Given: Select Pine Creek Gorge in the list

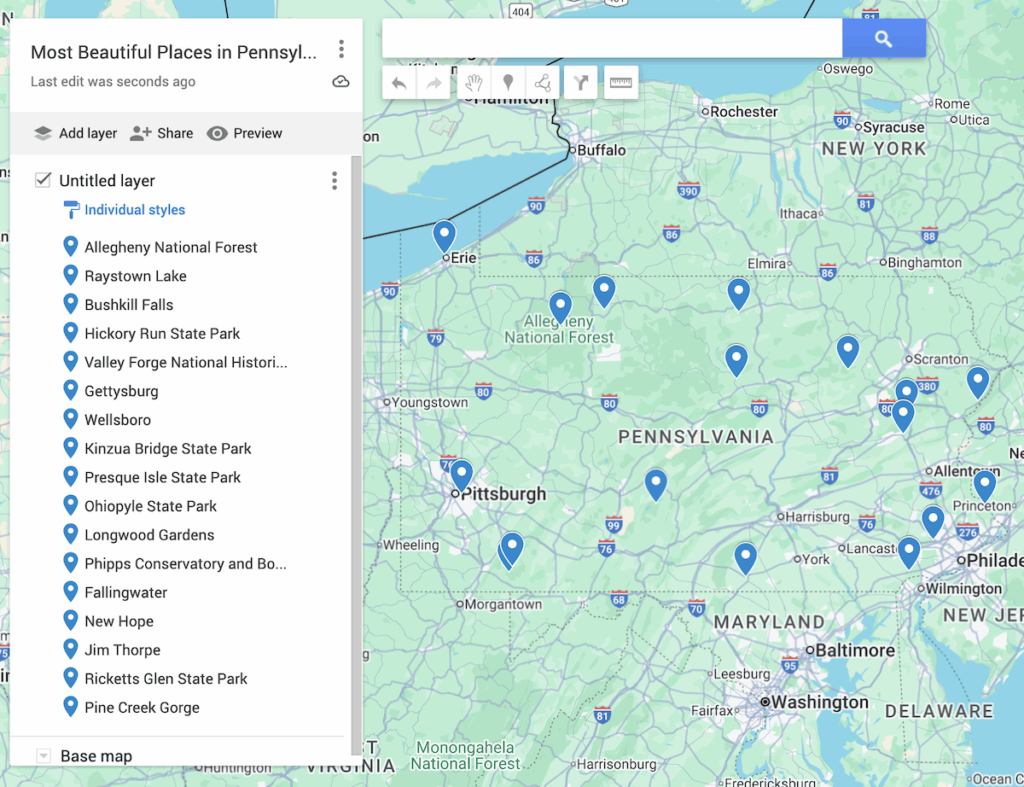Looking at the screenshot, I should coord(142,707).
